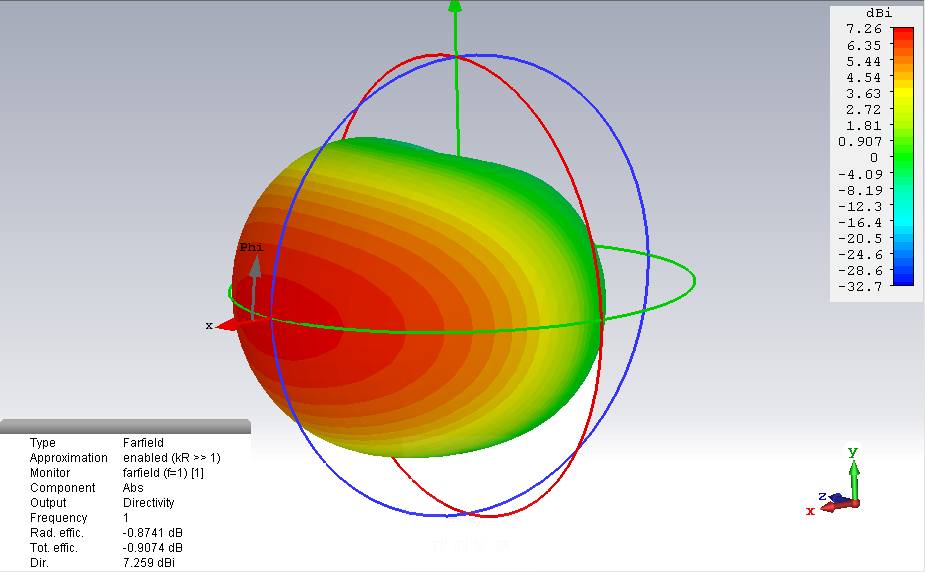Click the dark blue bottom of the color scale
The height and width of the screenshot is (572, 925).
903,281
